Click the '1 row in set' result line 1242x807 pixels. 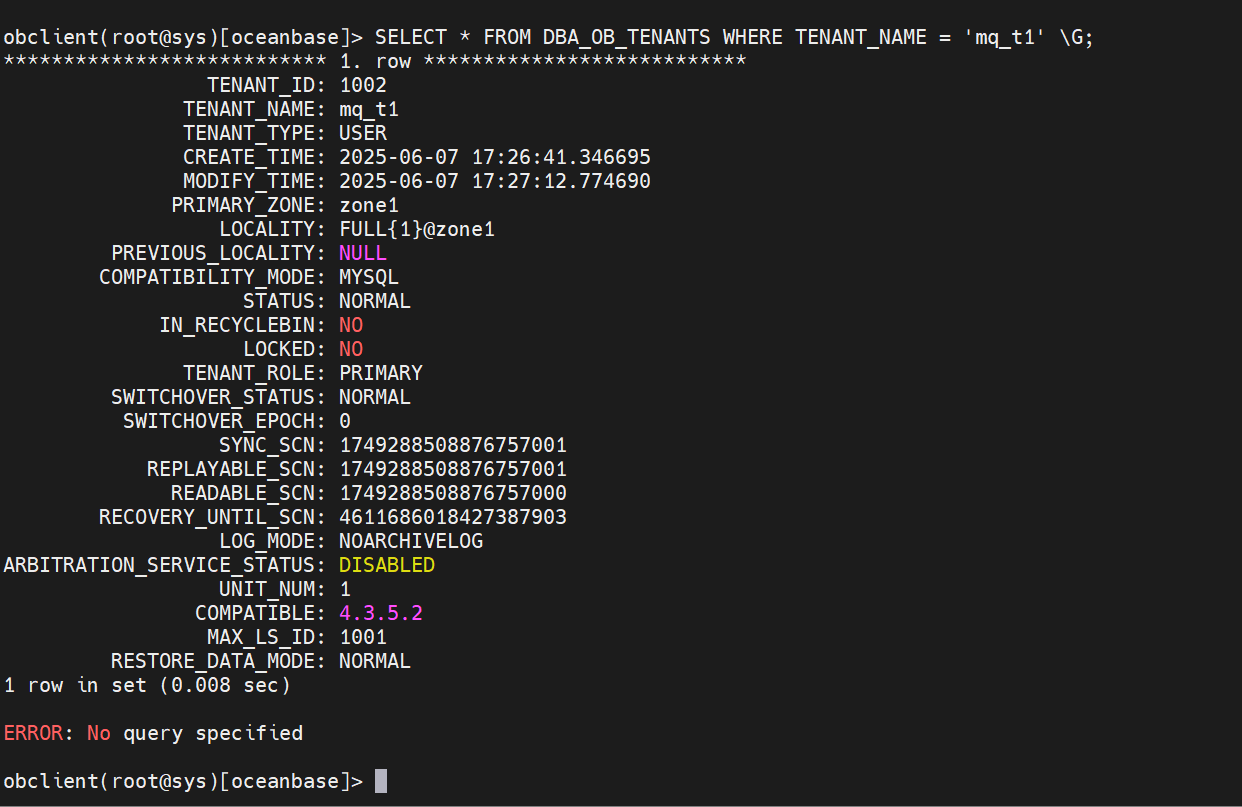click(147, 685)
